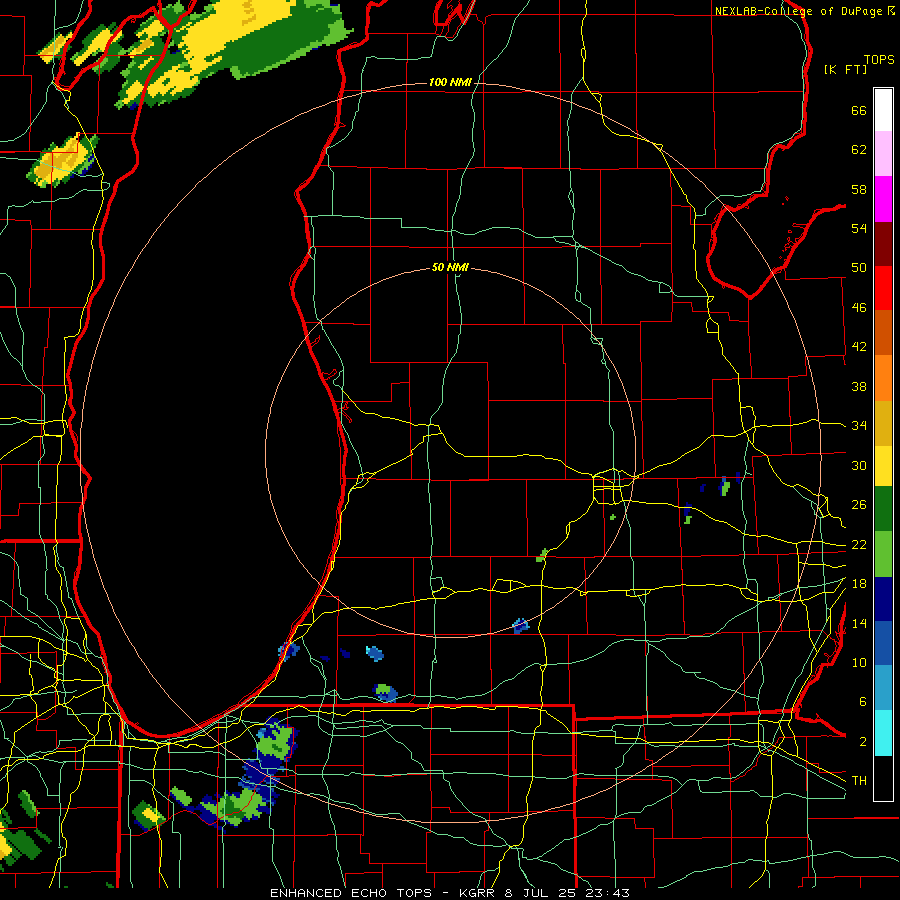Click the white 66 kft legend swatch

[x=883, y=110]
